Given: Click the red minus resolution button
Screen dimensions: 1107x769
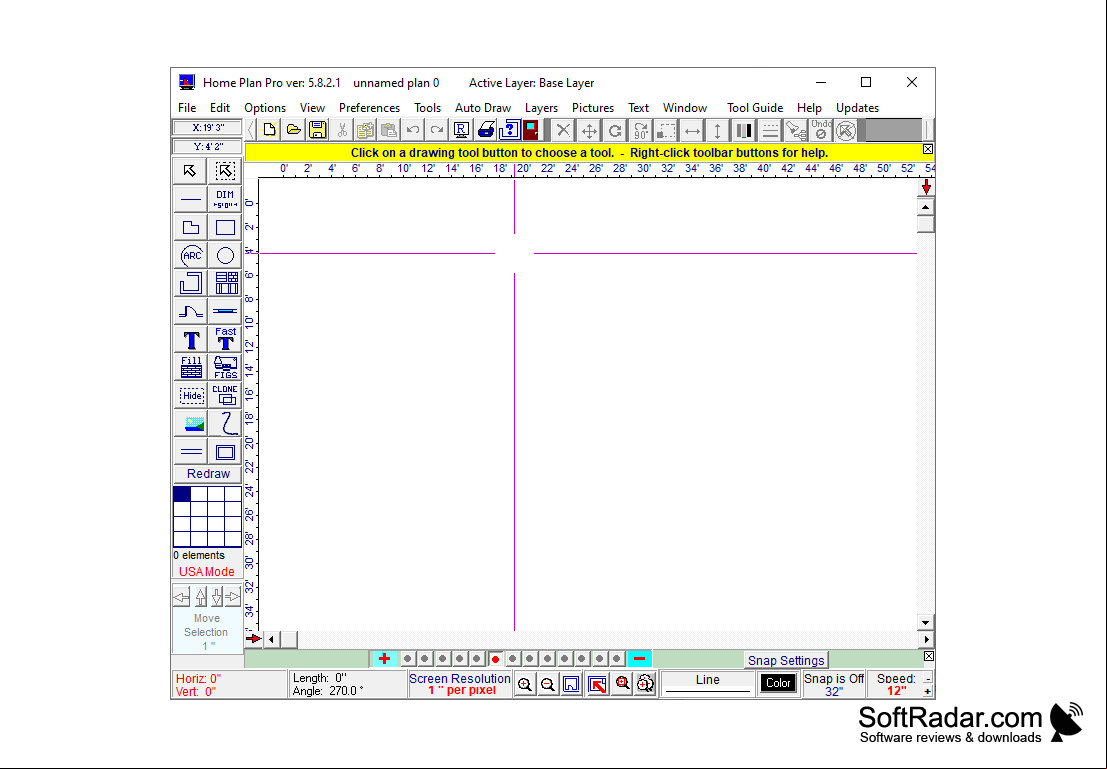Looking at the screenshot, I should pyautogui.click(x=640, y=659).
